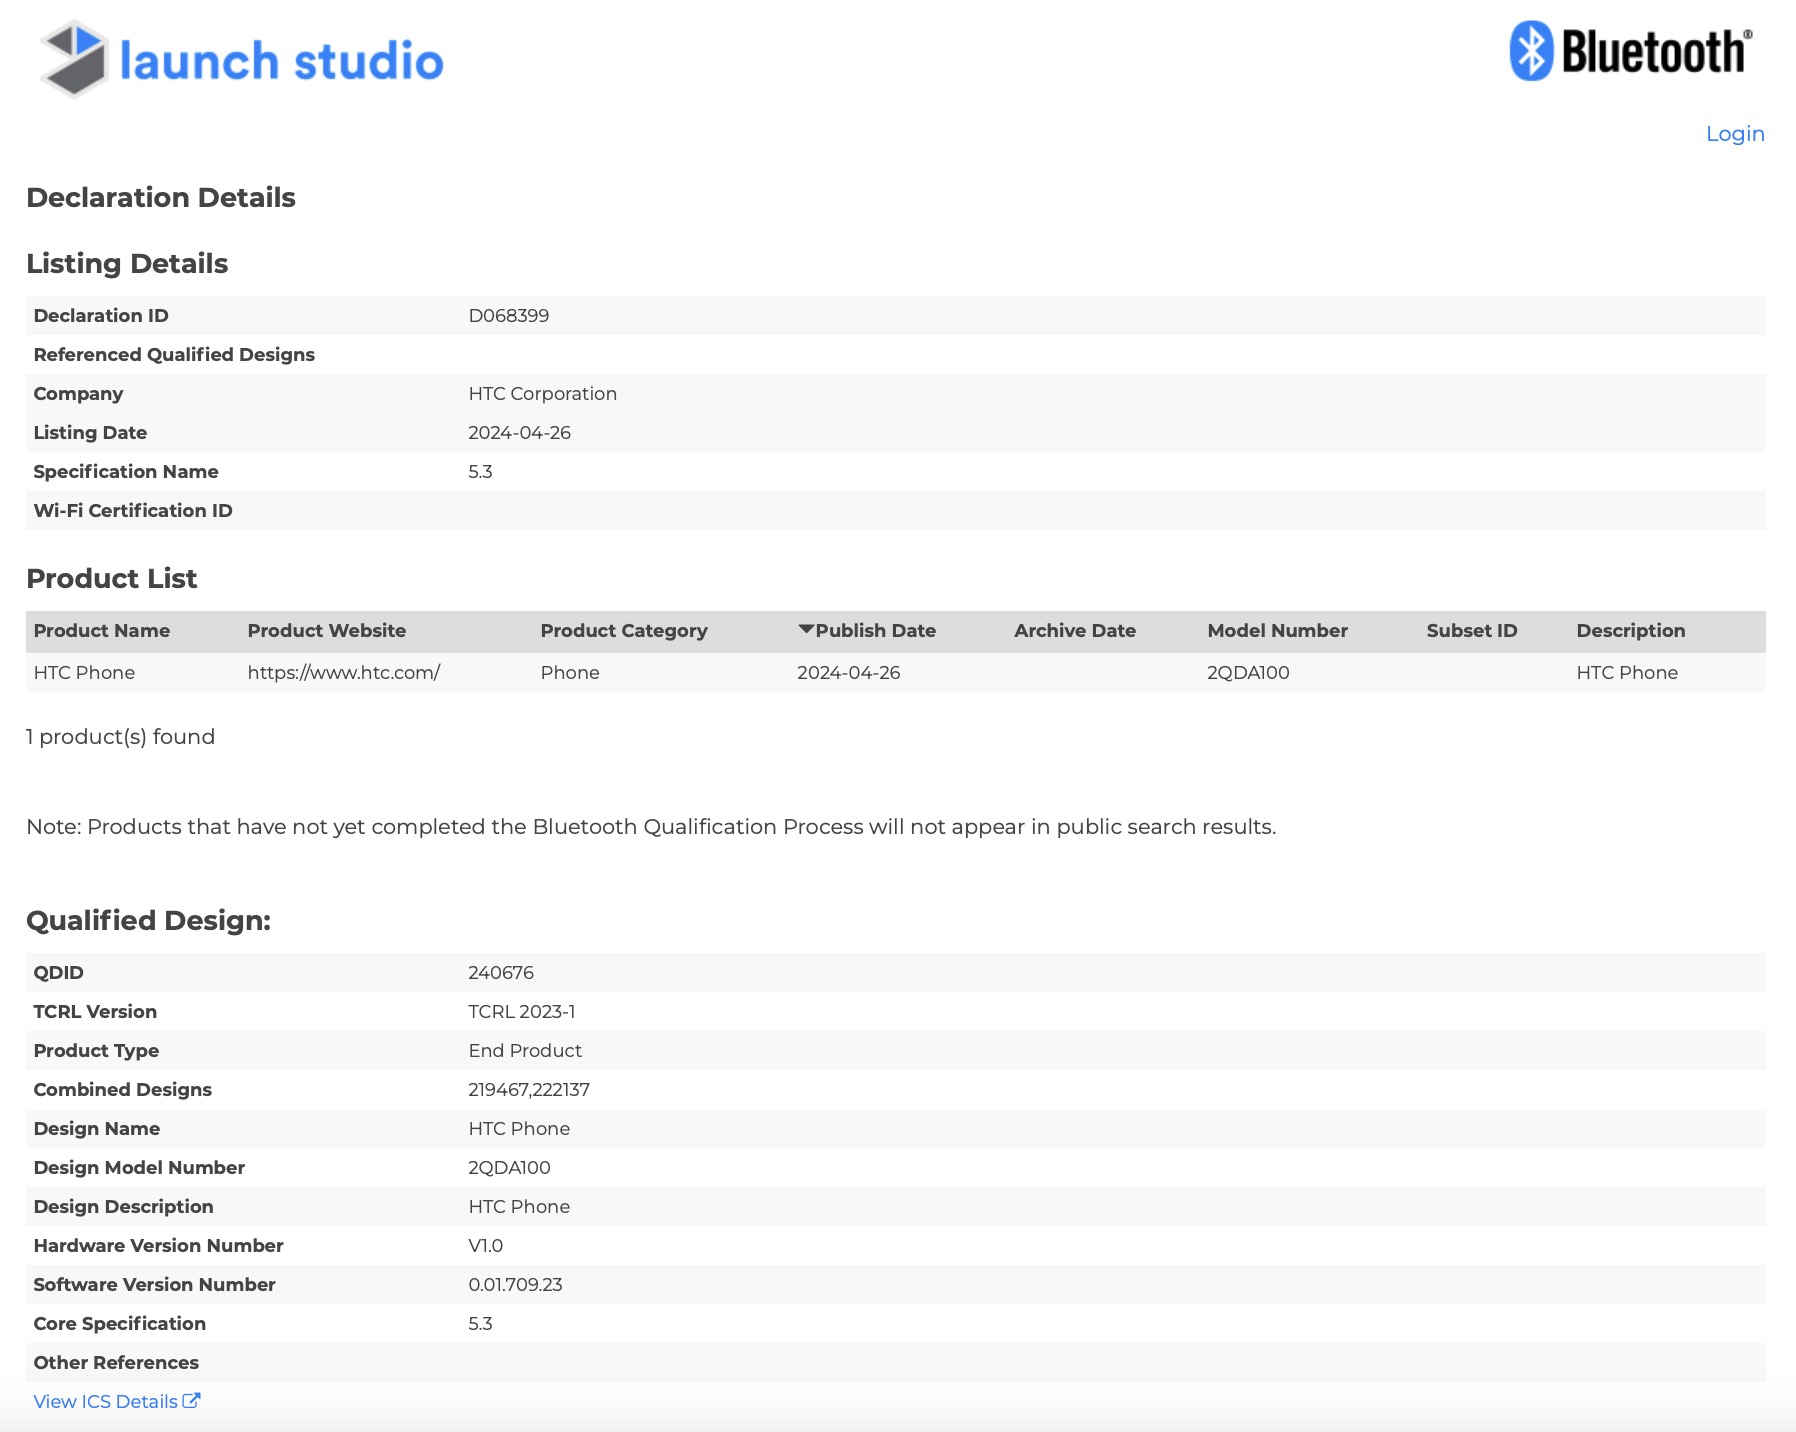Viewport: 1796px width, 1432px height.
Task: Click the Wi-Fi Certification ID label
Action: coord(133,510)
